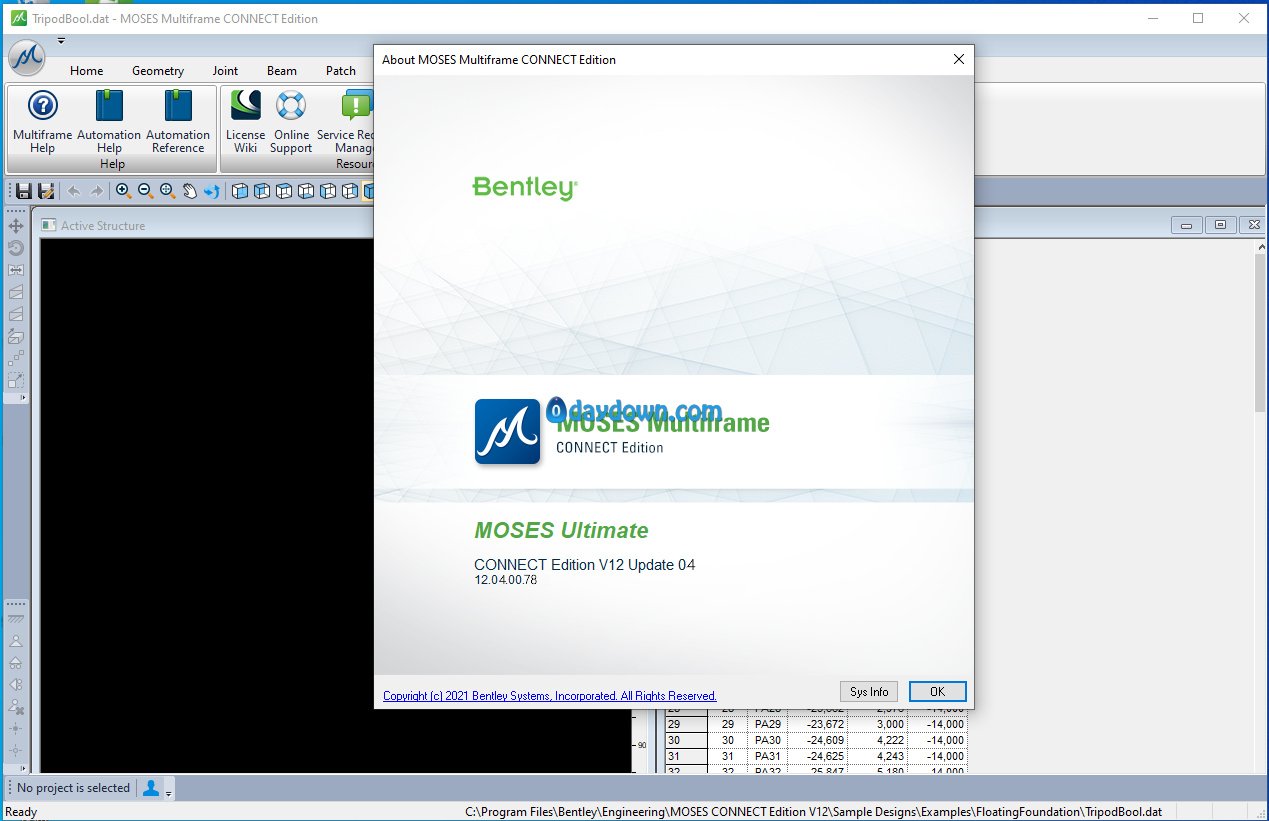The height and width of the screenshot is (821, 1269).
Task: Close the About MOSES Multiframe dialog
Action: 958,59
